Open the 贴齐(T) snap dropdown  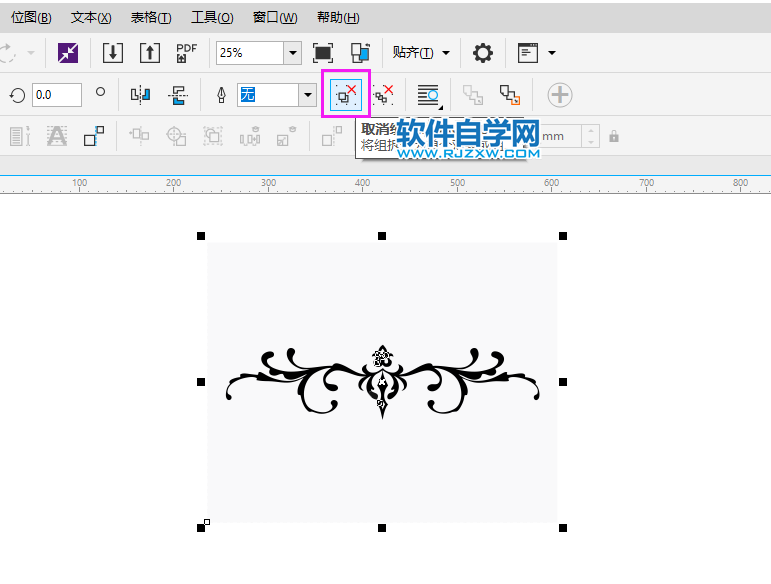tap(421, 53)
